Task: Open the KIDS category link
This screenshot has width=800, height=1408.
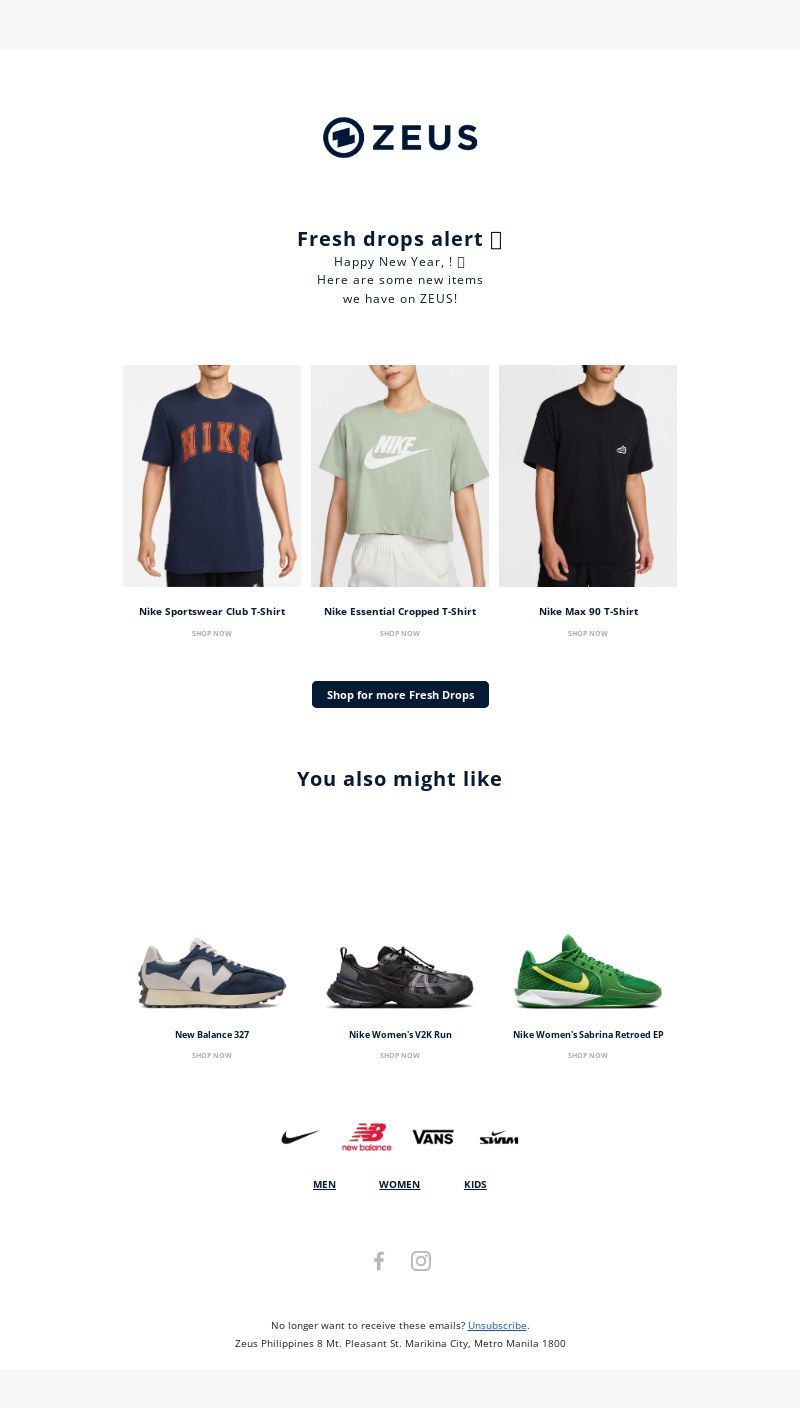Action: (475, 1184)
